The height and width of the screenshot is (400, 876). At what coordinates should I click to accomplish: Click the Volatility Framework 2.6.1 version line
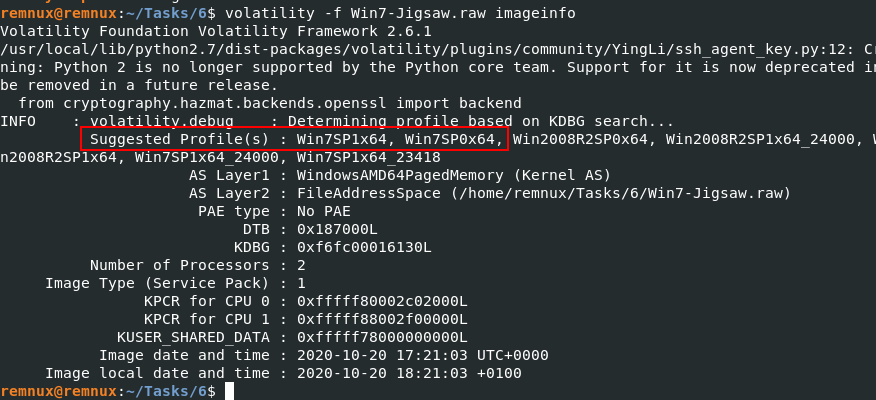216,31
